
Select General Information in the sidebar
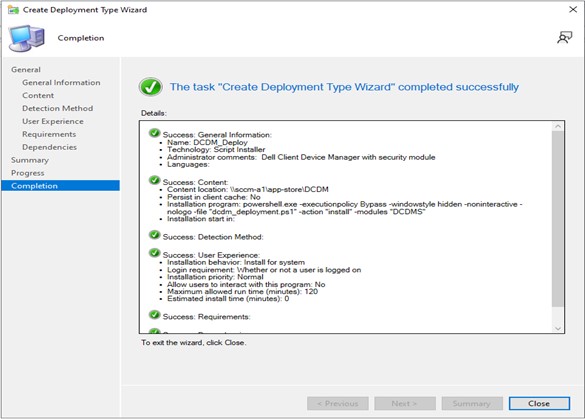[61, 82]
